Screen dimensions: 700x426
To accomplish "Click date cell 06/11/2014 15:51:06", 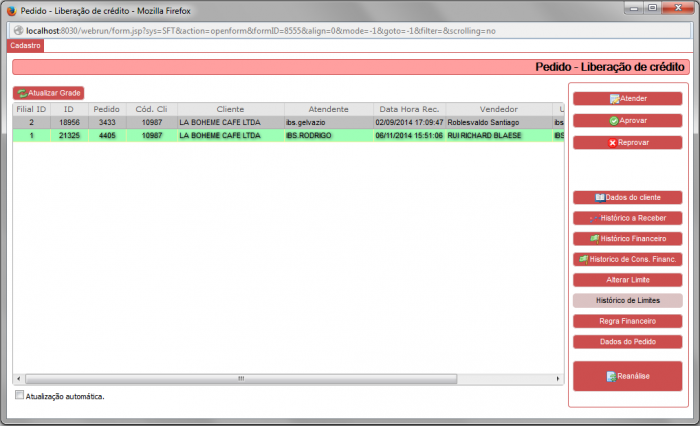I will [x=409, y=135].
